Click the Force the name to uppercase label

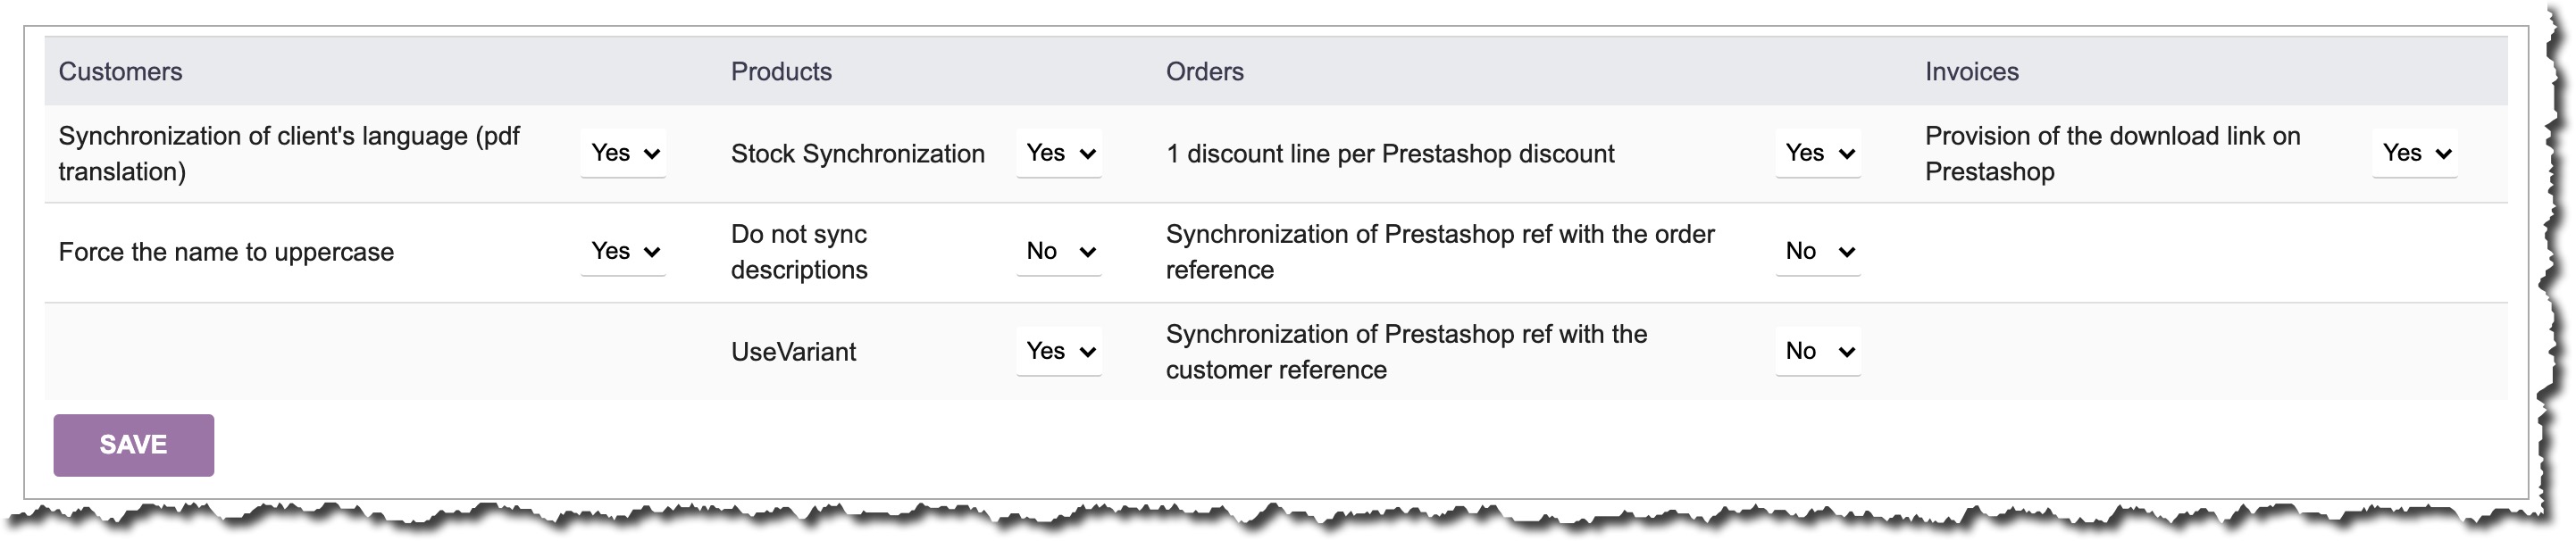[226, 252]
